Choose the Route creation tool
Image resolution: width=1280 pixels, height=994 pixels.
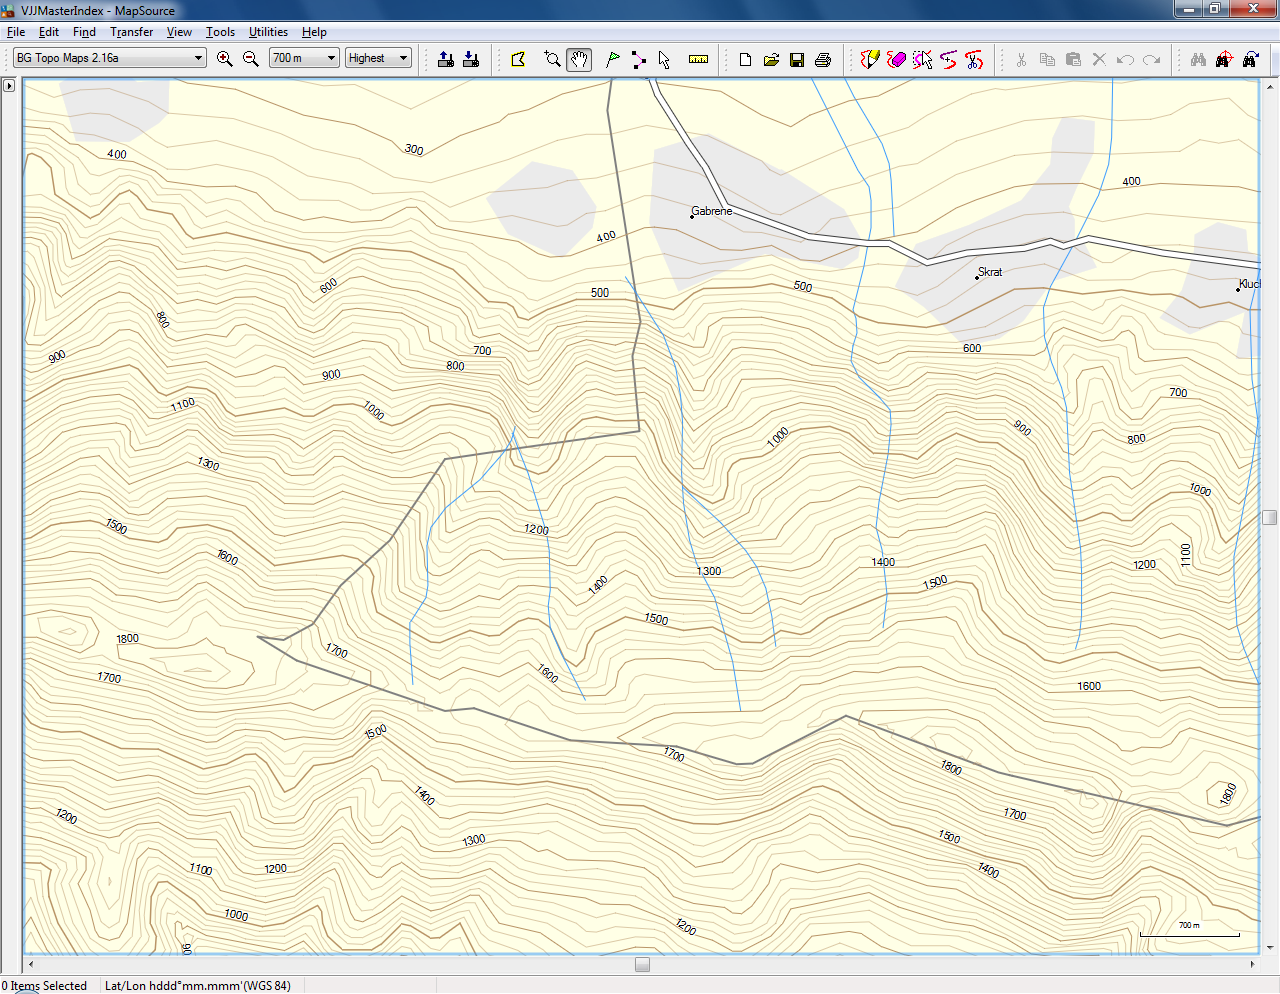[639, 59]
